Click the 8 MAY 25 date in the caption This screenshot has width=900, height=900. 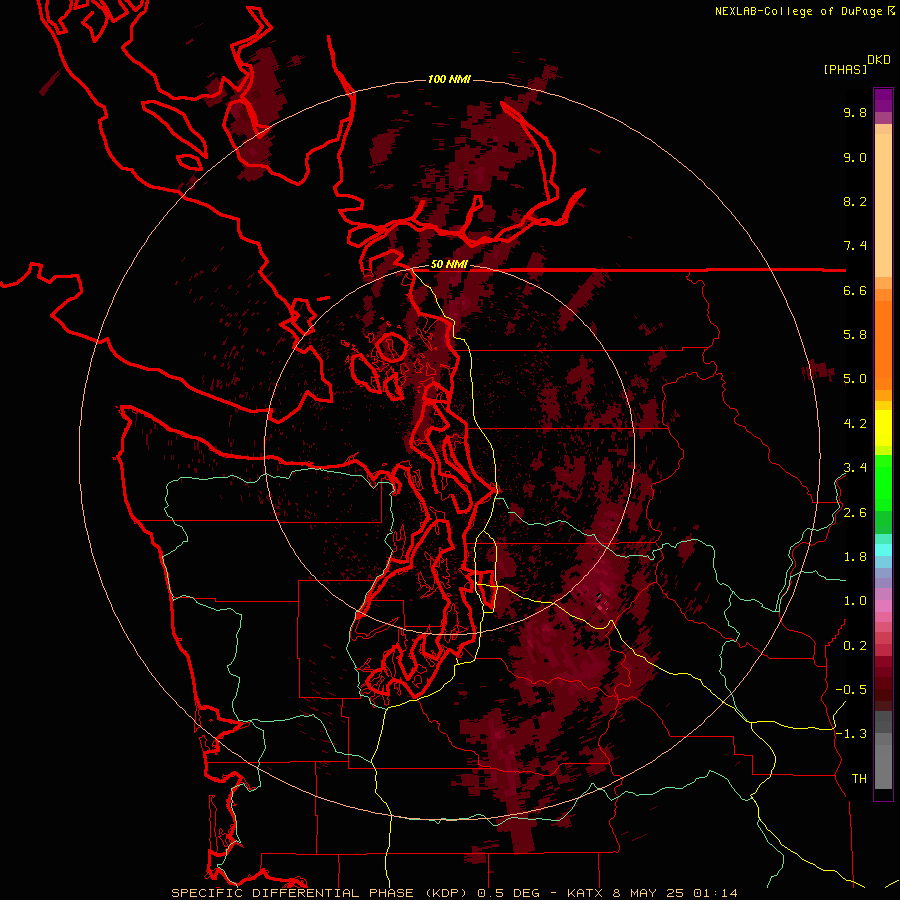(649, 893)
